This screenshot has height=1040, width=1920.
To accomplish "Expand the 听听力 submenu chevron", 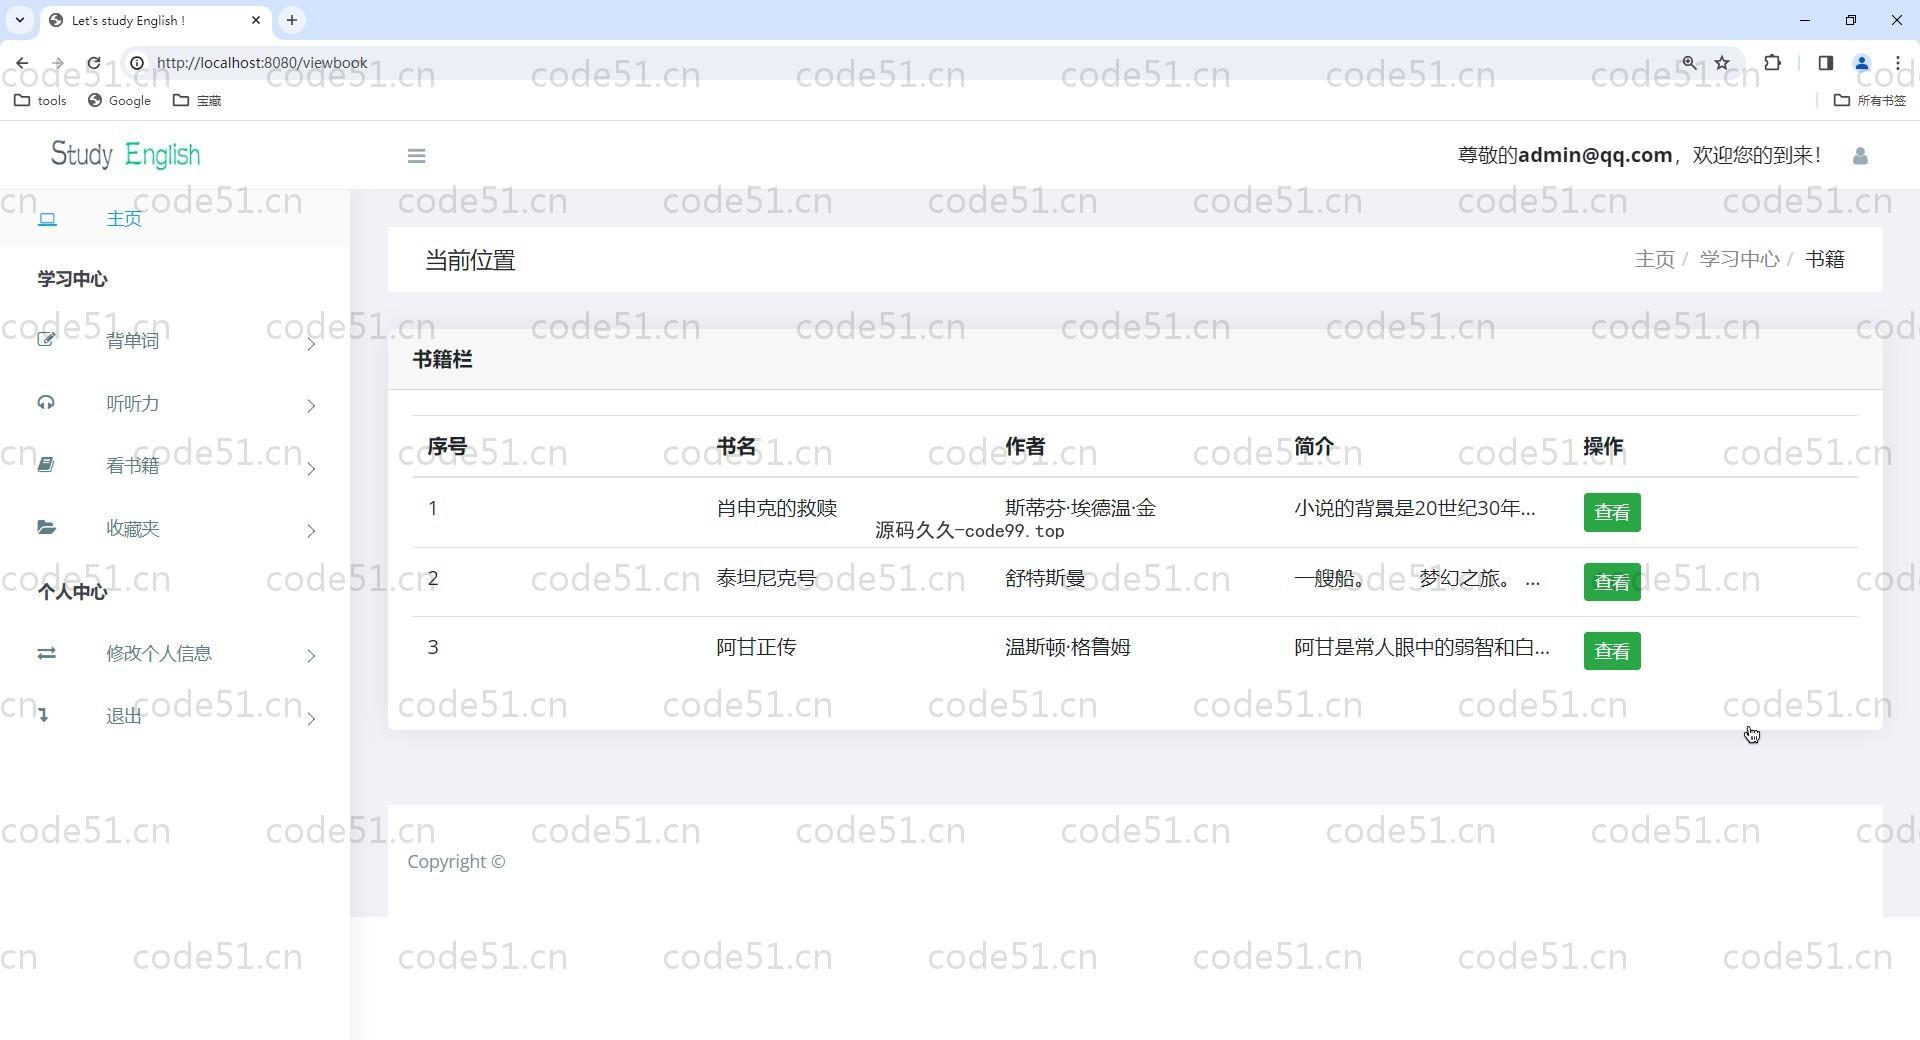I will point(311,406).
